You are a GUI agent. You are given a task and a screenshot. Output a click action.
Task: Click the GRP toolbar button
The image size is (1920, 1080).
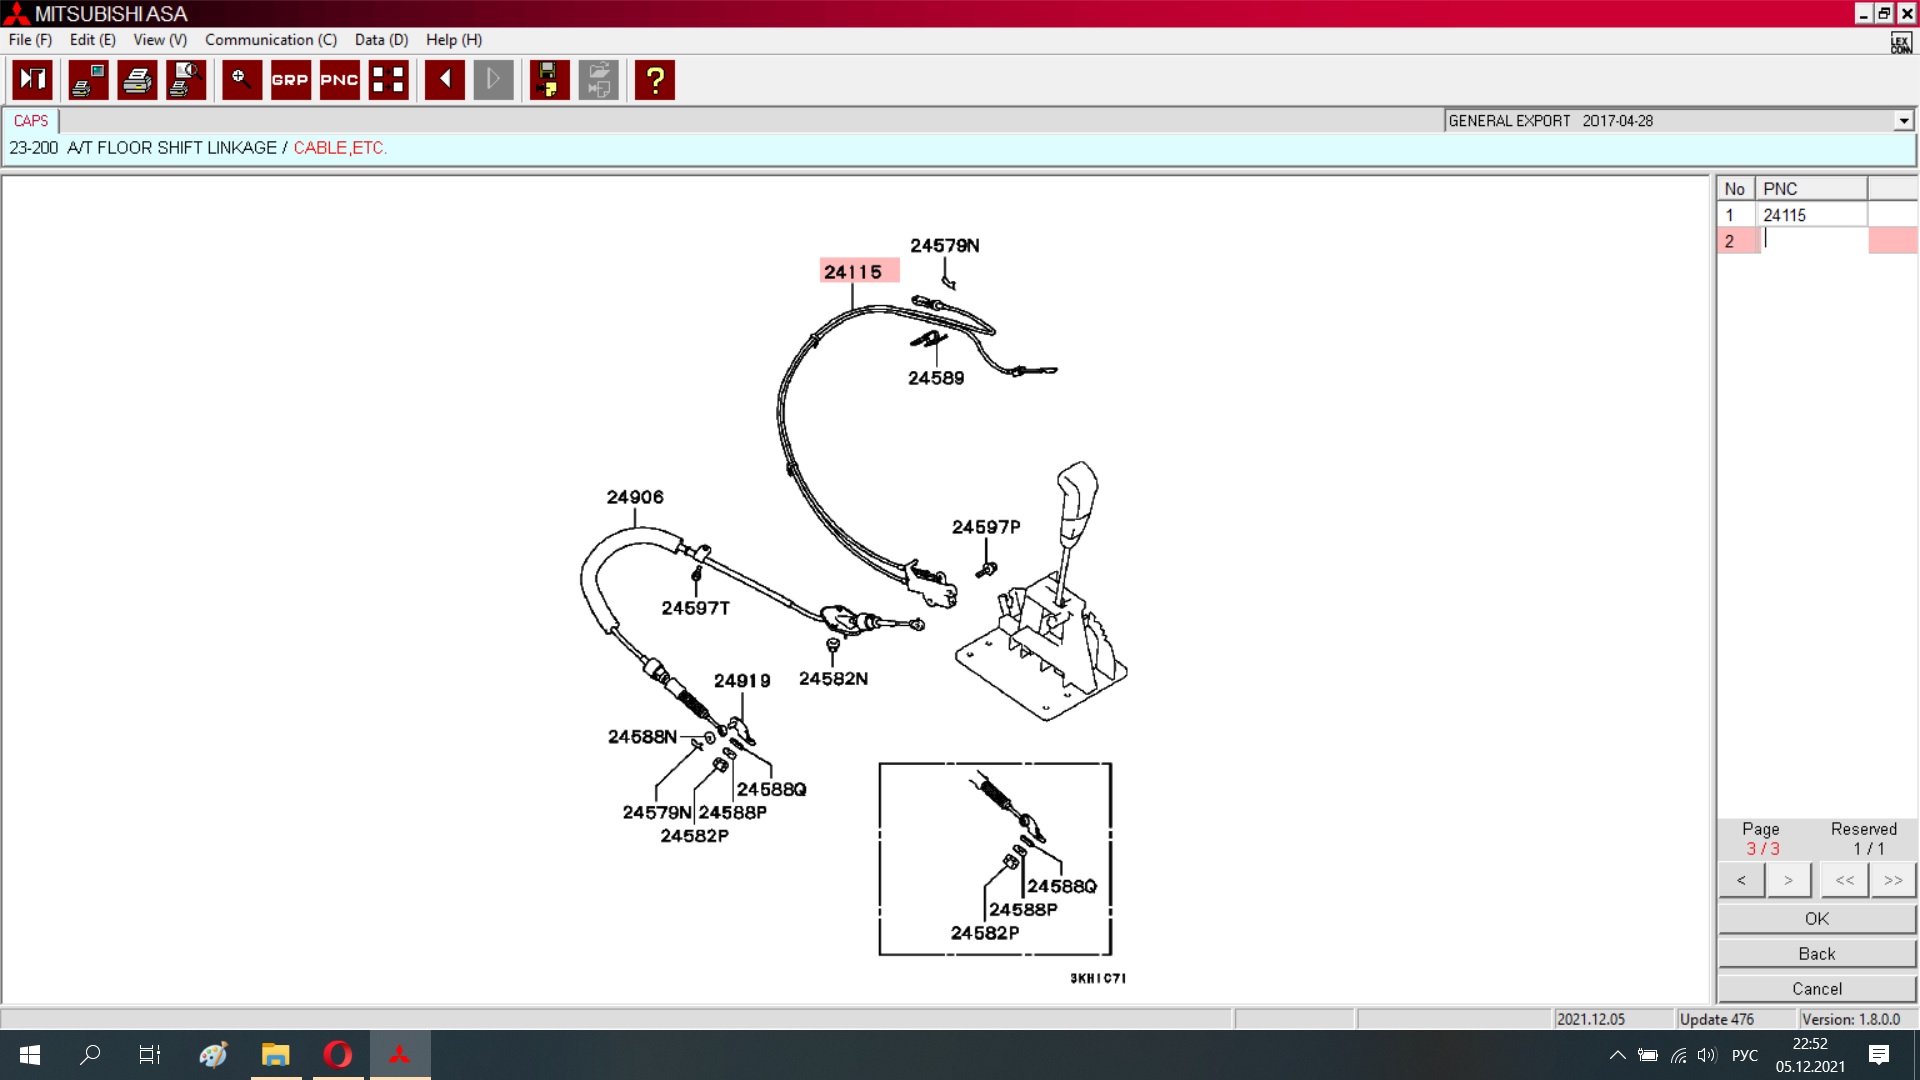click(290, 80)
